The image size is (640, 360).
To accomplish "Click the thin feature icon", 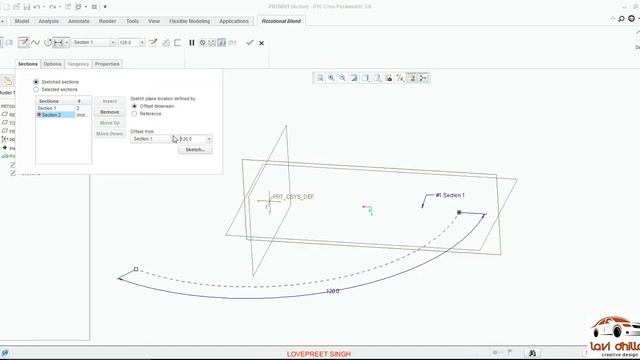I will 178,42.
